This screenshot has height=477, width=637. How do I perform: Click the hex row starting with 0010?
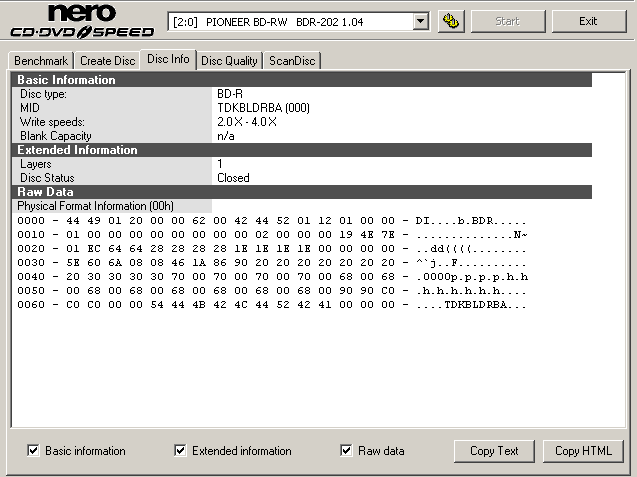click(272, 235)
